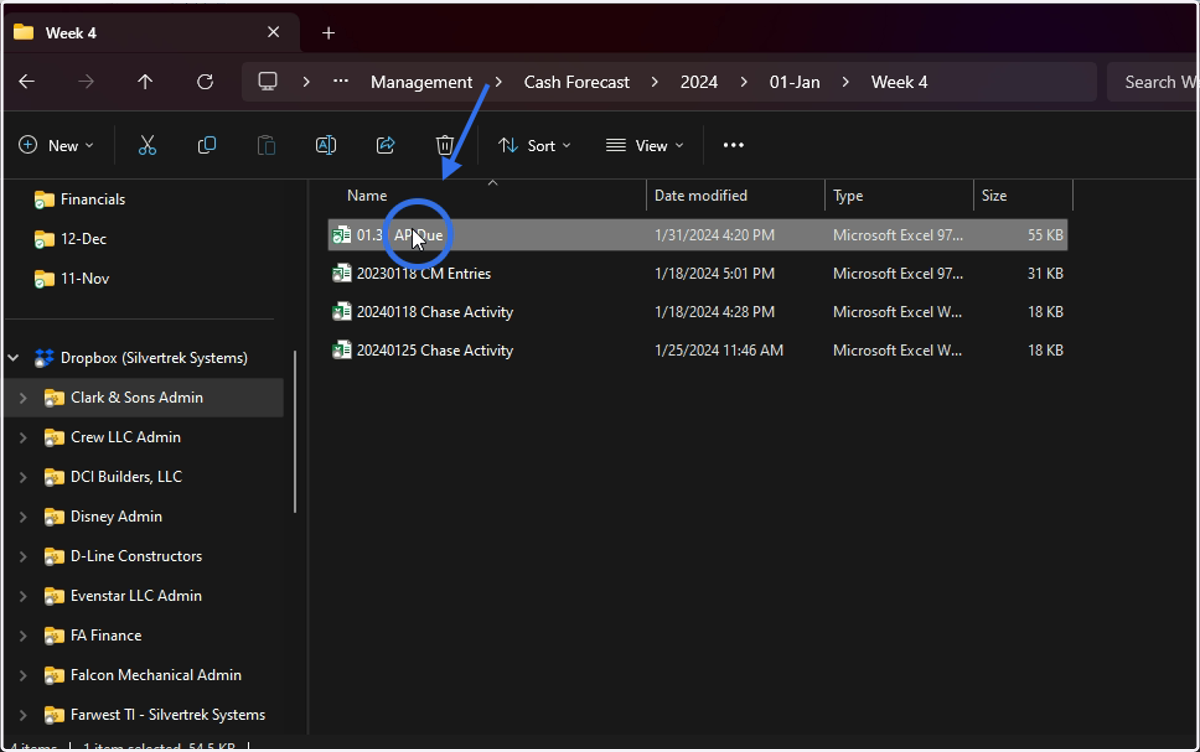
Task: Click 01-Jan in the address bar
Action: (x=795, y=82)
